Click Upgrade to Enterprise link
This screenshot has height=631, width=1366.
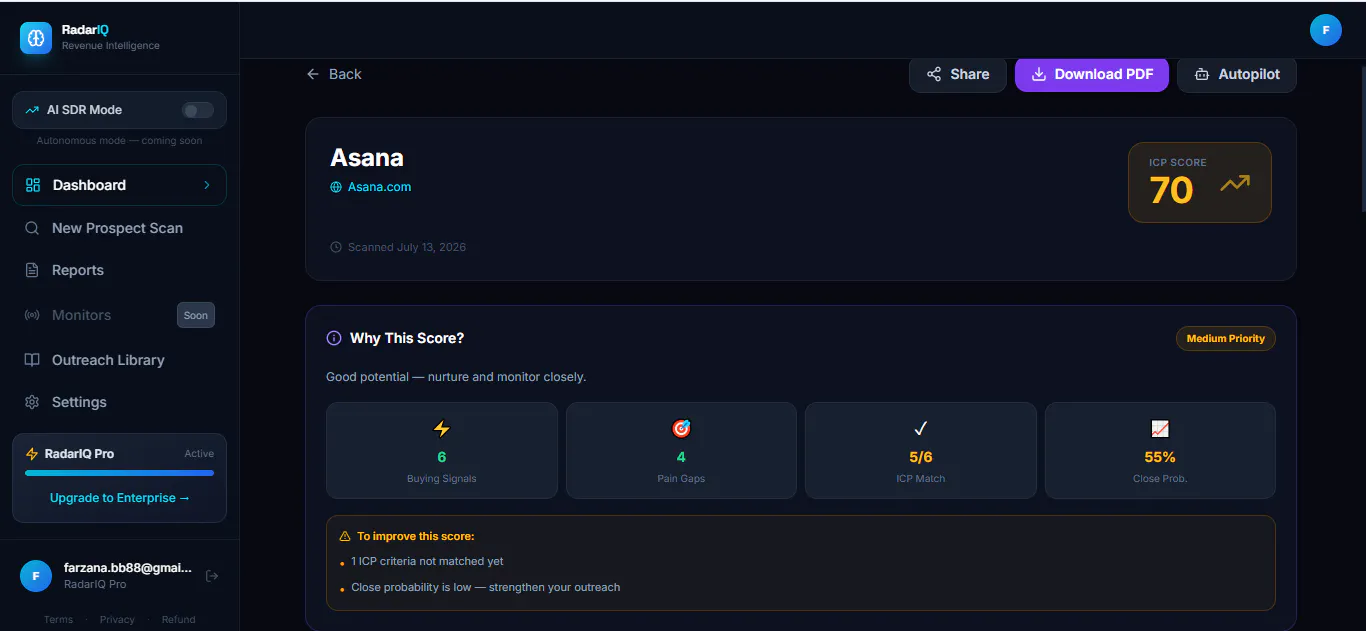[119, 498]
